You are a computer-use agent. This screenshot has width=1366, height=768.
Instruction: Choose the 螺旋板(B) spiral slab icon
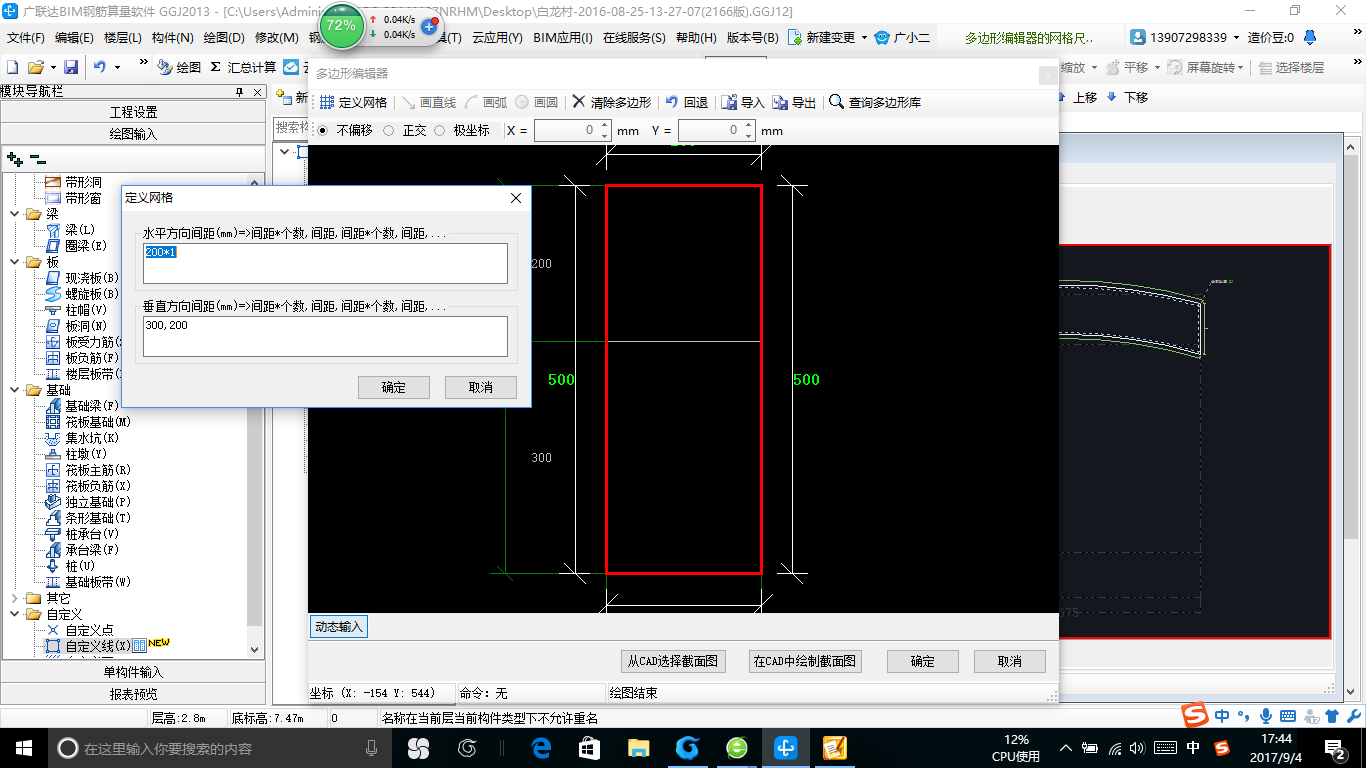(54, 294)
